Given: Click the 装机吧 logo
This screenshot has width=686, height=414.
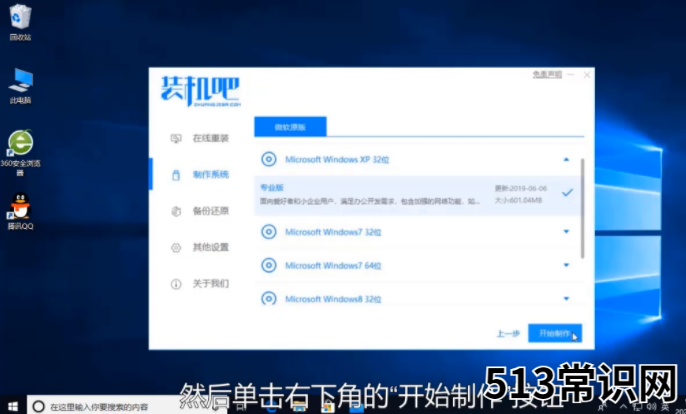Looking at the screenshot, I should tap(200, 91).
